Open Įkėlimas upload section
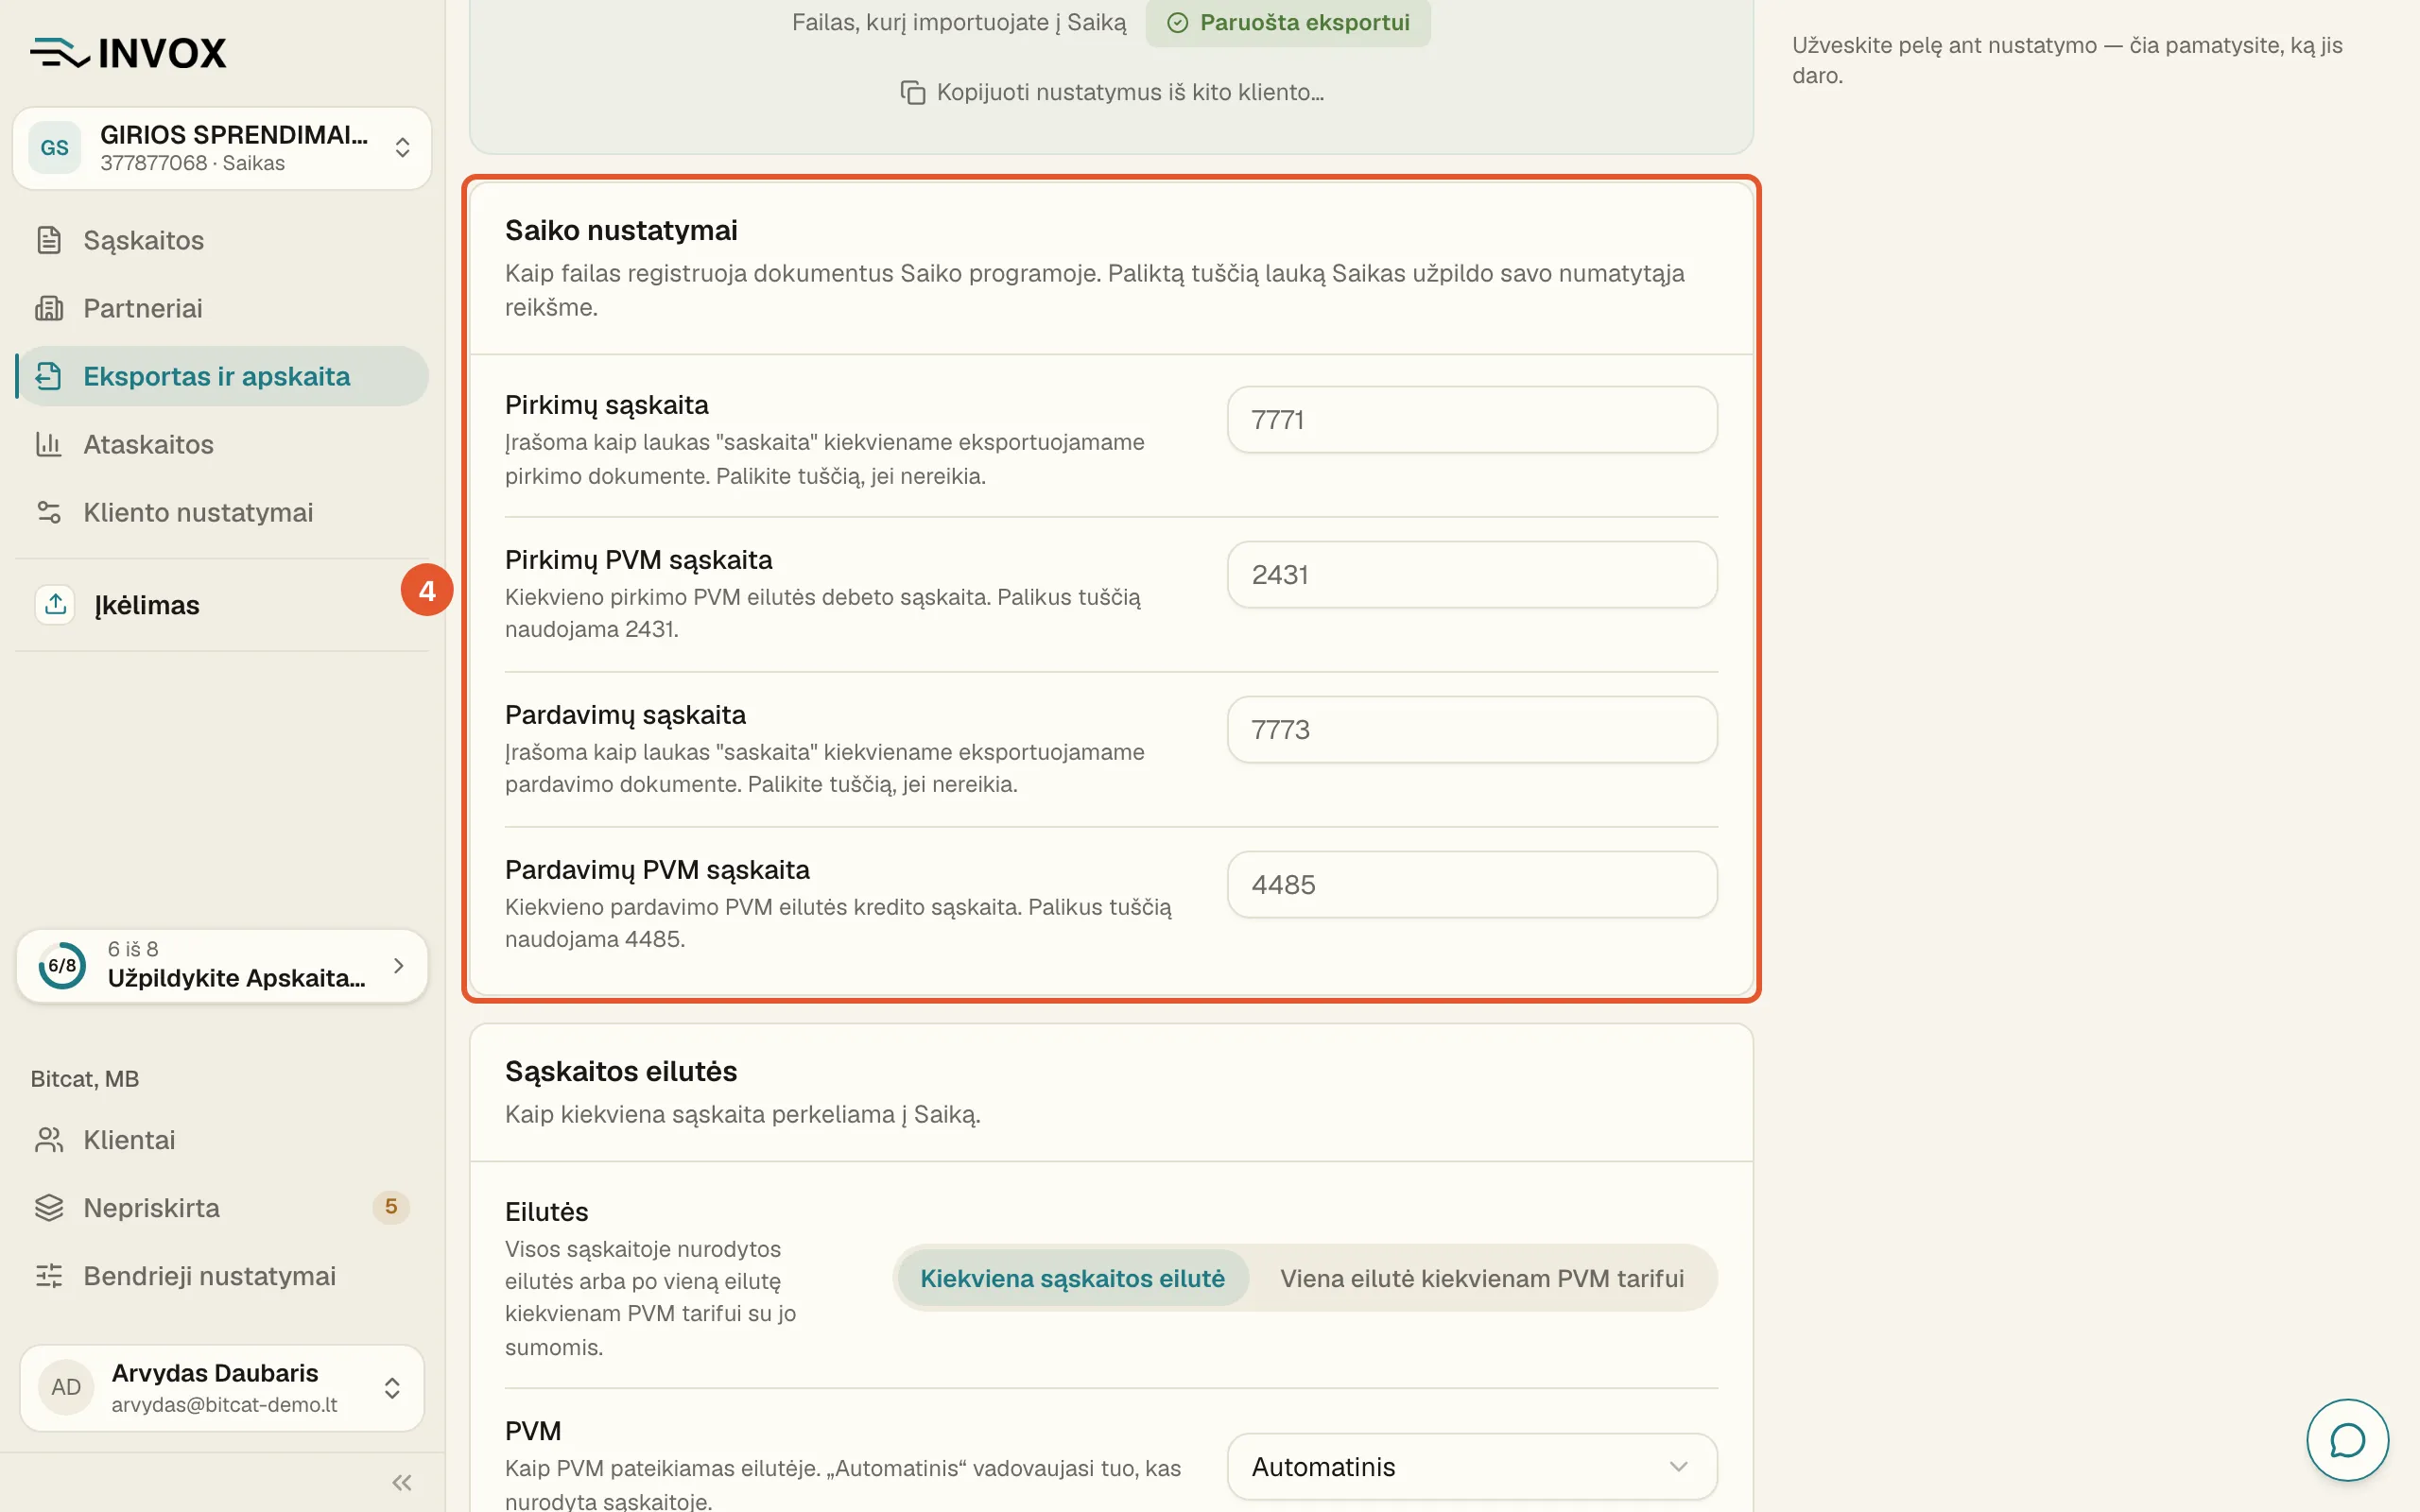 tap(222, 604)
